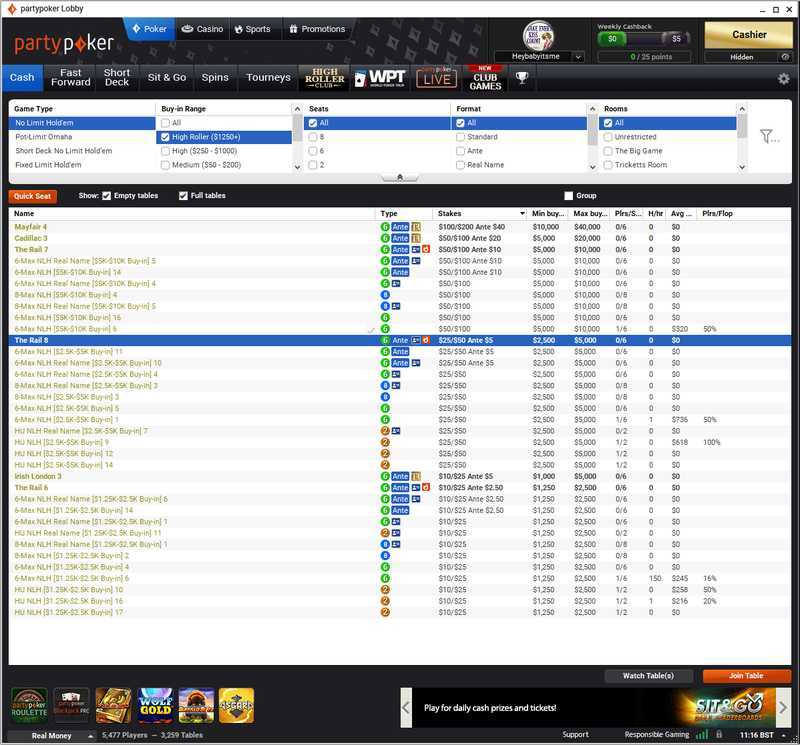Open the WPT World Poker Tour section
Viewport: 800px width, 745px height.
point(381,77)
